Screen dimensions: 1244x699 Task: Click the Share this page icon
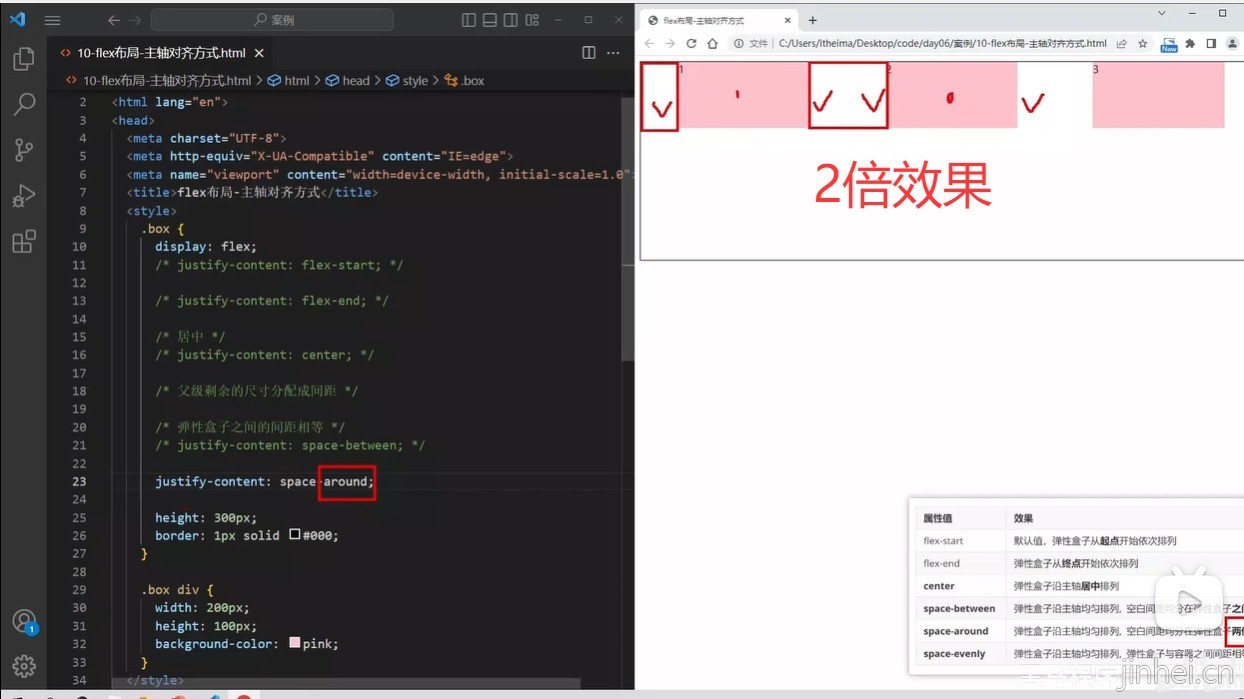pyautogui.click(x=1122, y=44)
